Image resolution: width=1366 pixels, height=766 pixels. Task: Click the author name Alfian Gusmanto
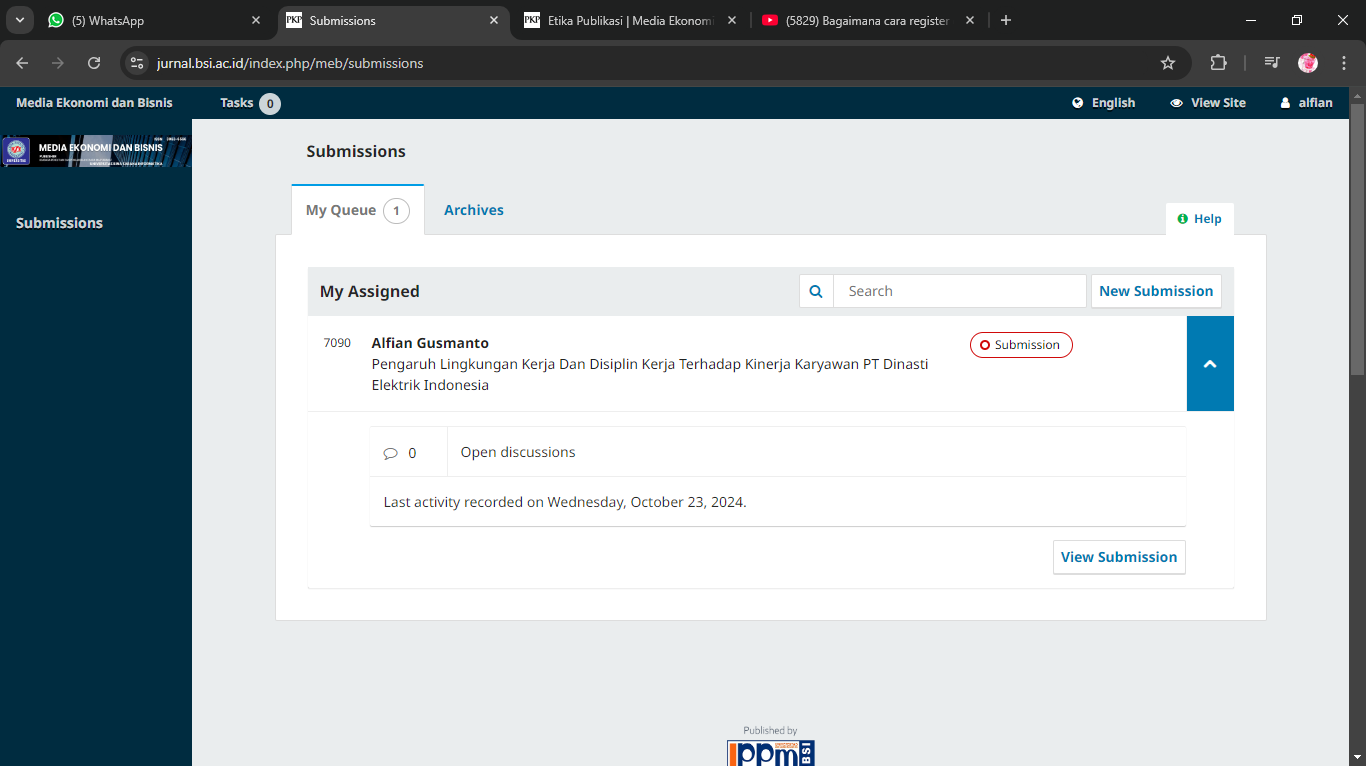pyautogui.click(x=430, y=343)
